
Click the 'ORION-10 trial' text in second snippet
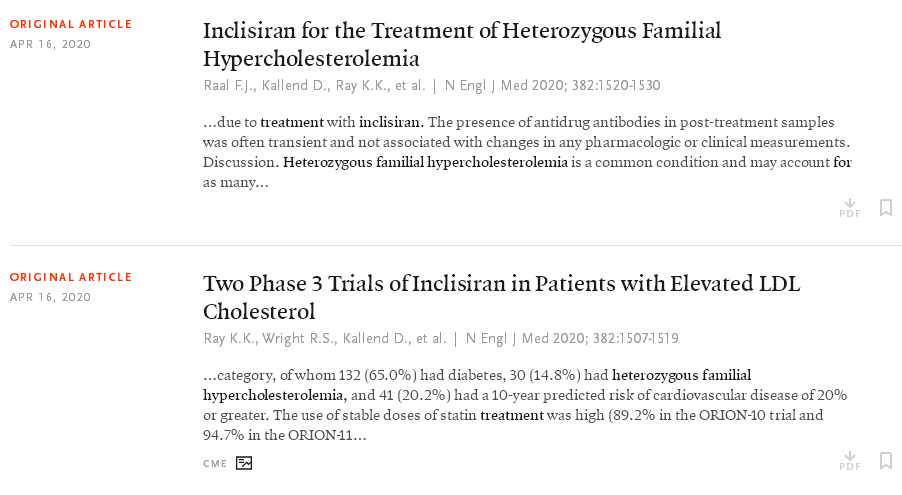coord(742,415)
